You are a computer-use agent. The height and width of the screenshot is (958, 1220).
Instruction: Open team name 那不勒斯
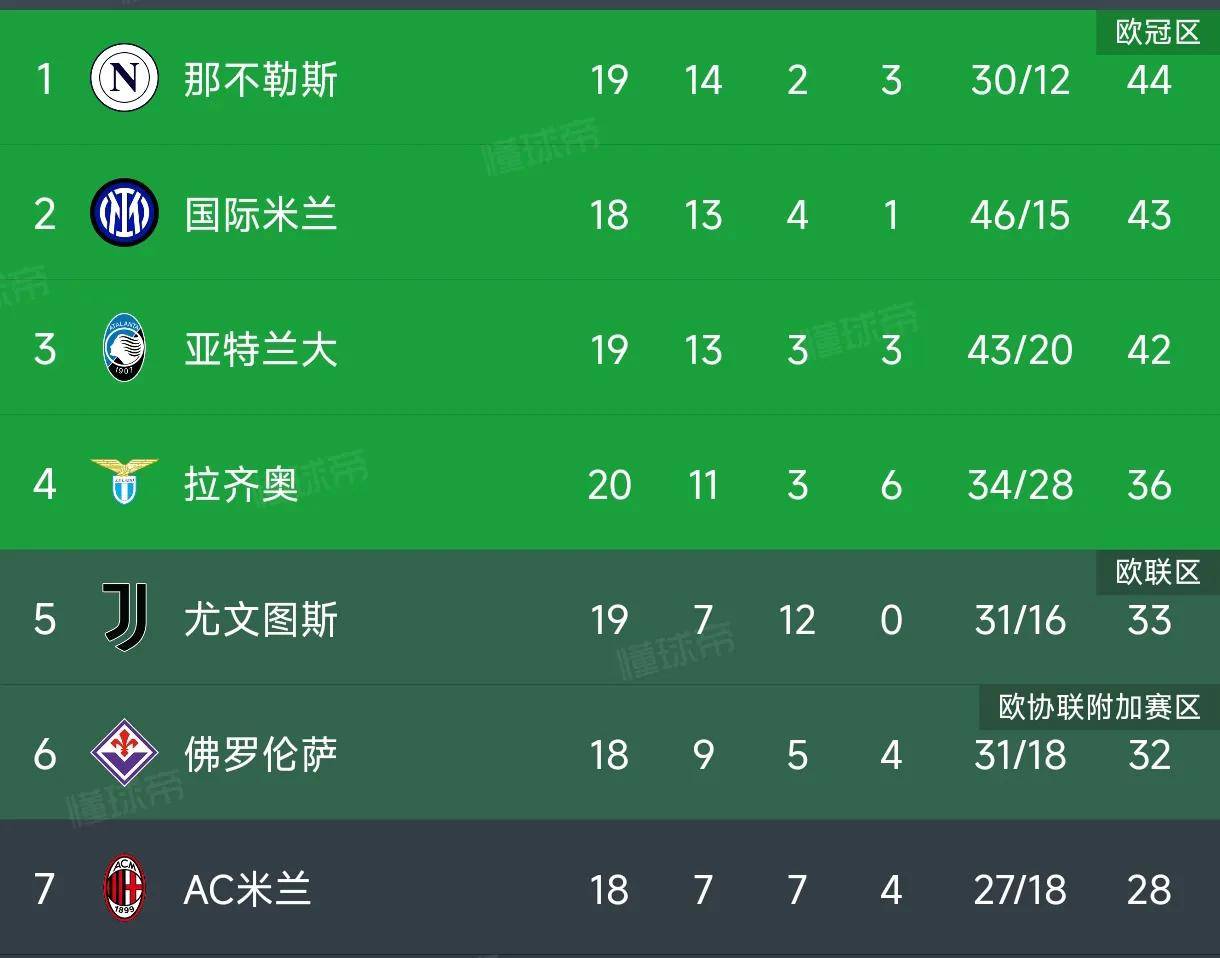coord(261,80)
